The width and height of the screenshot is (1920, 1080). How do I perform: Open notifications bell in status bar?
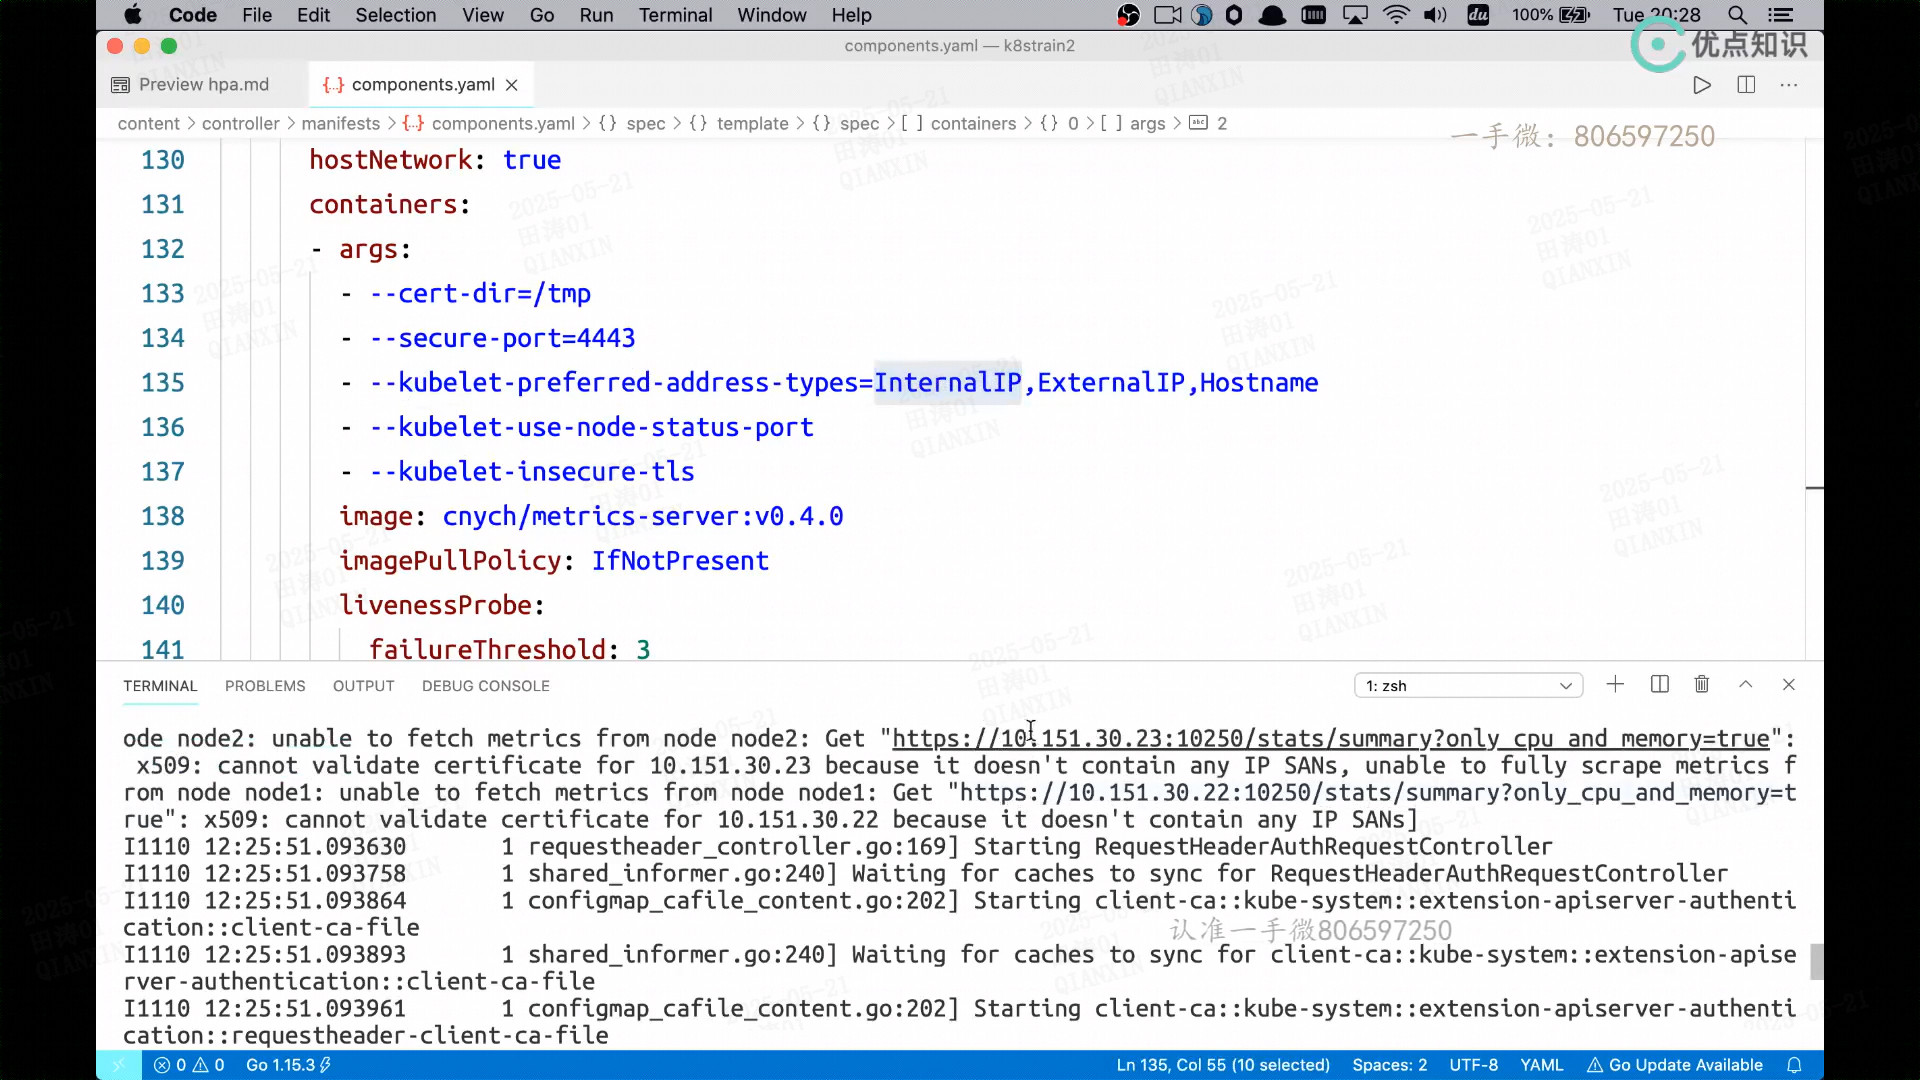pos(1794,1065)
